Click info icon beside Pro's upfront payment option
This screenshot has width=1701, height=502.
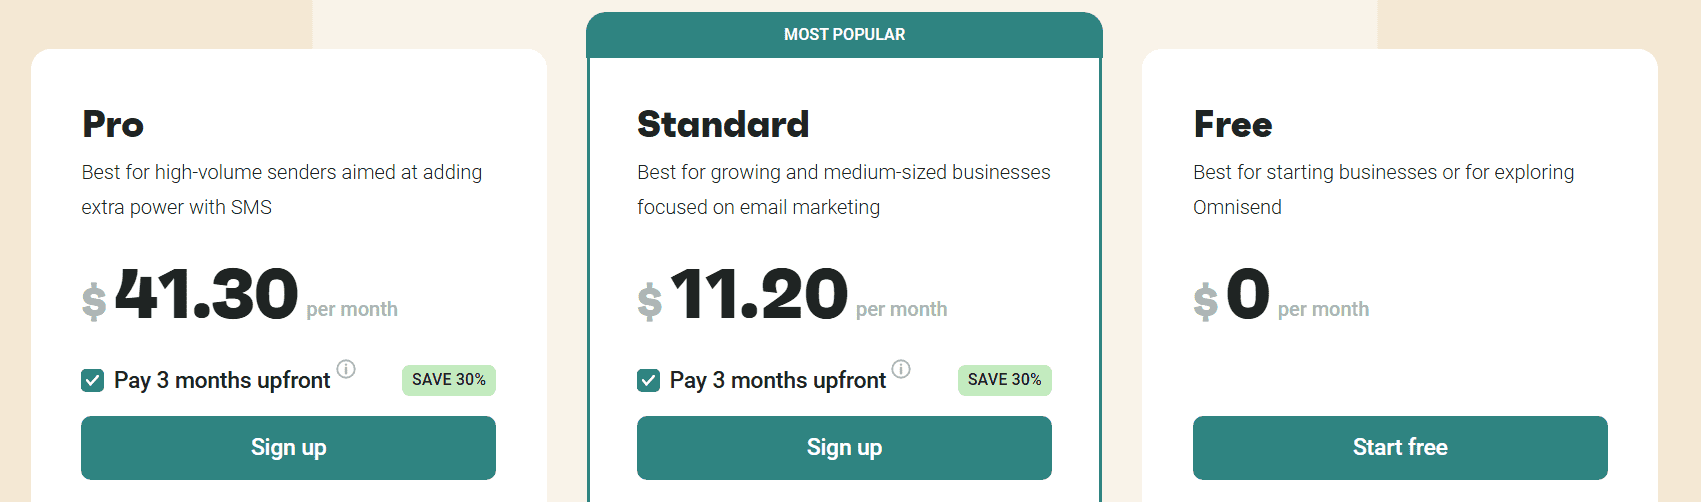click(346, 369)
